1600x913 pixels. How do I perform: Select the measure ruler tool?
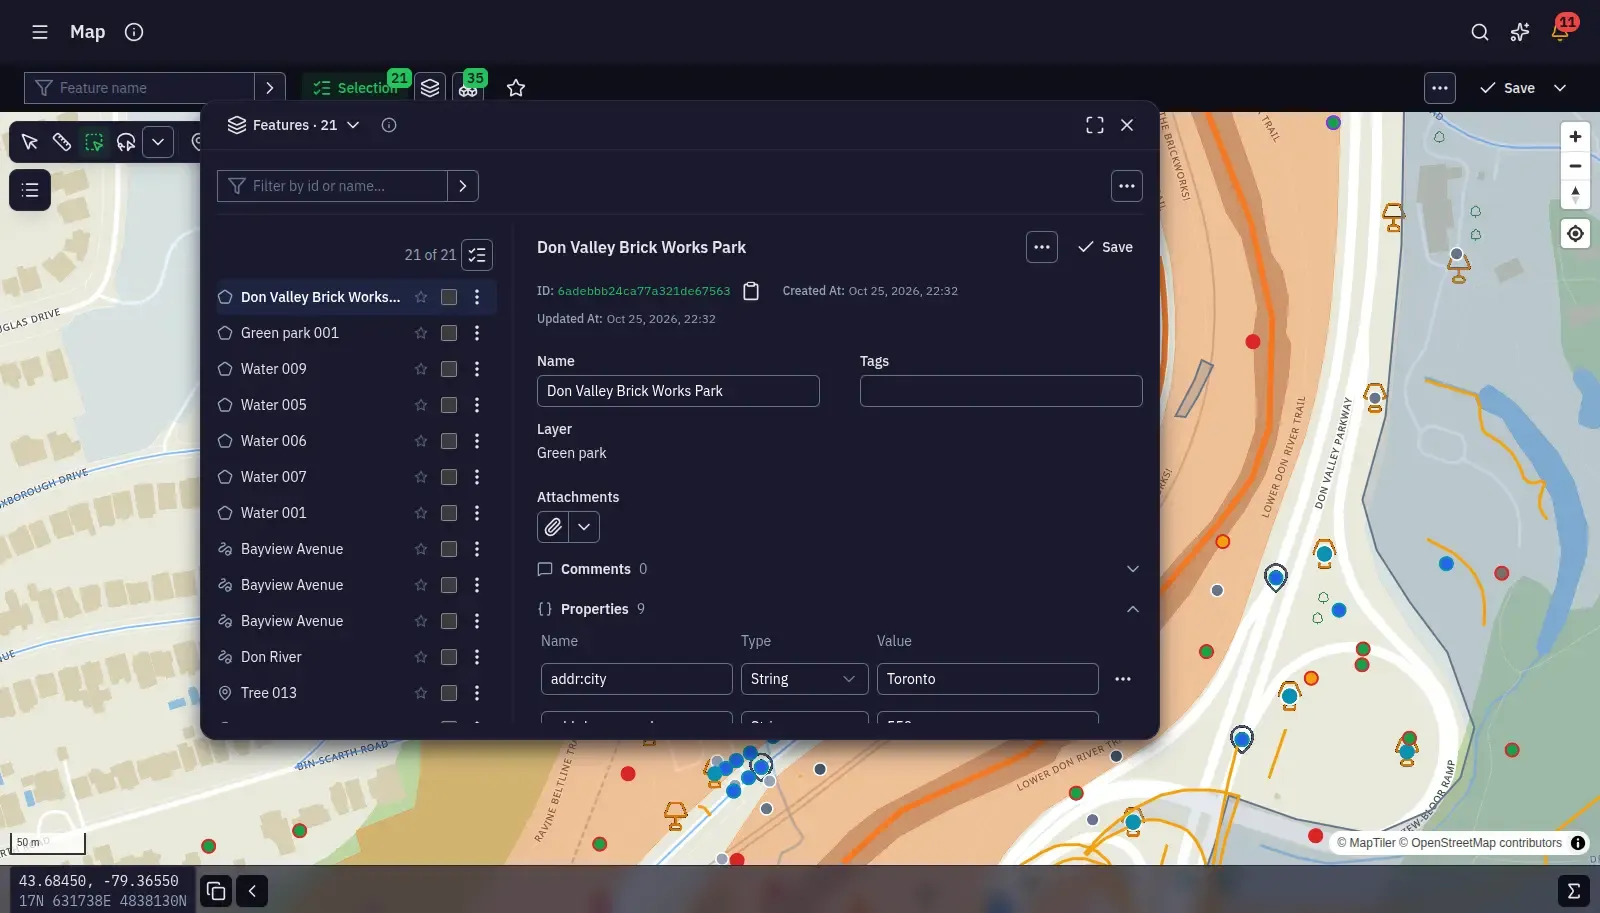62,142
